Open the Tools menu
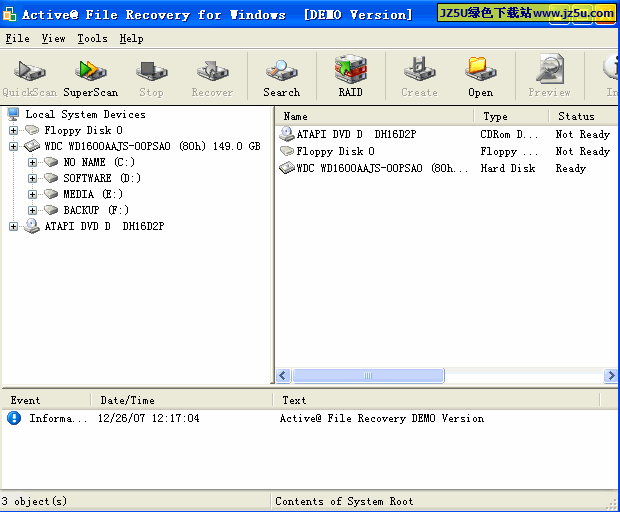Viewport: 620px width, 512px height. point(93,39)
